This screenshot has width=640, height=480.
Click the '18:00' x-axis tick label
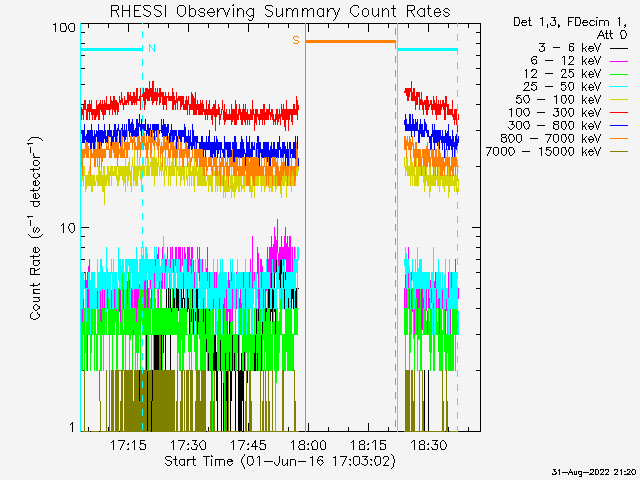308,445
